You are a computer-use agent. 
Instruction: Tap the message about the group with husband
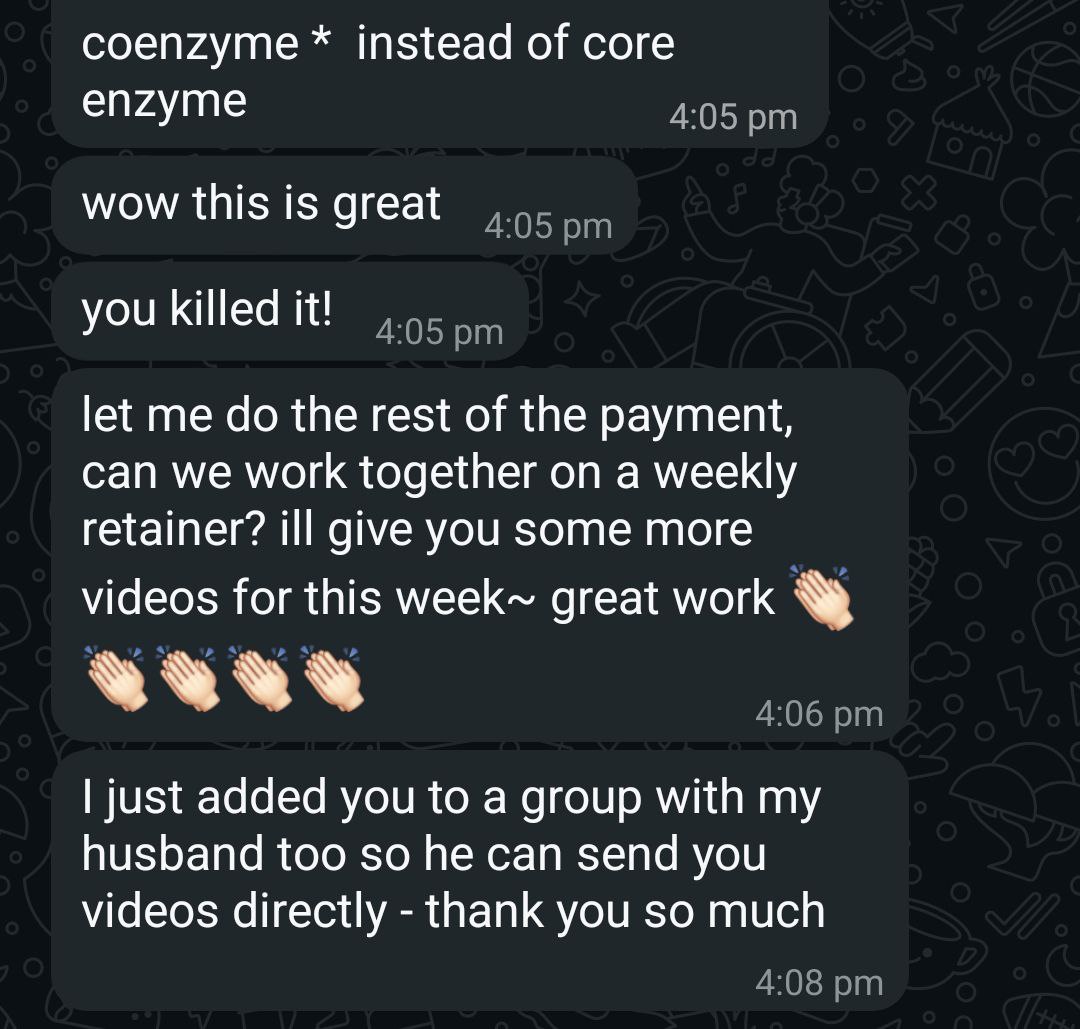[480, 881]
